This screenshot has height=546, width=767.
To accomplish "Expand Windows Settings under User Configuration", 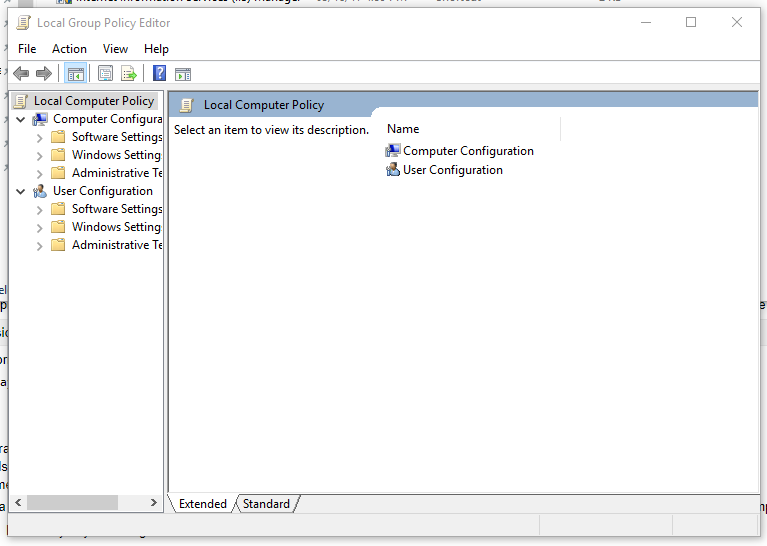I will pyautogui.click(x=40, y=228).
